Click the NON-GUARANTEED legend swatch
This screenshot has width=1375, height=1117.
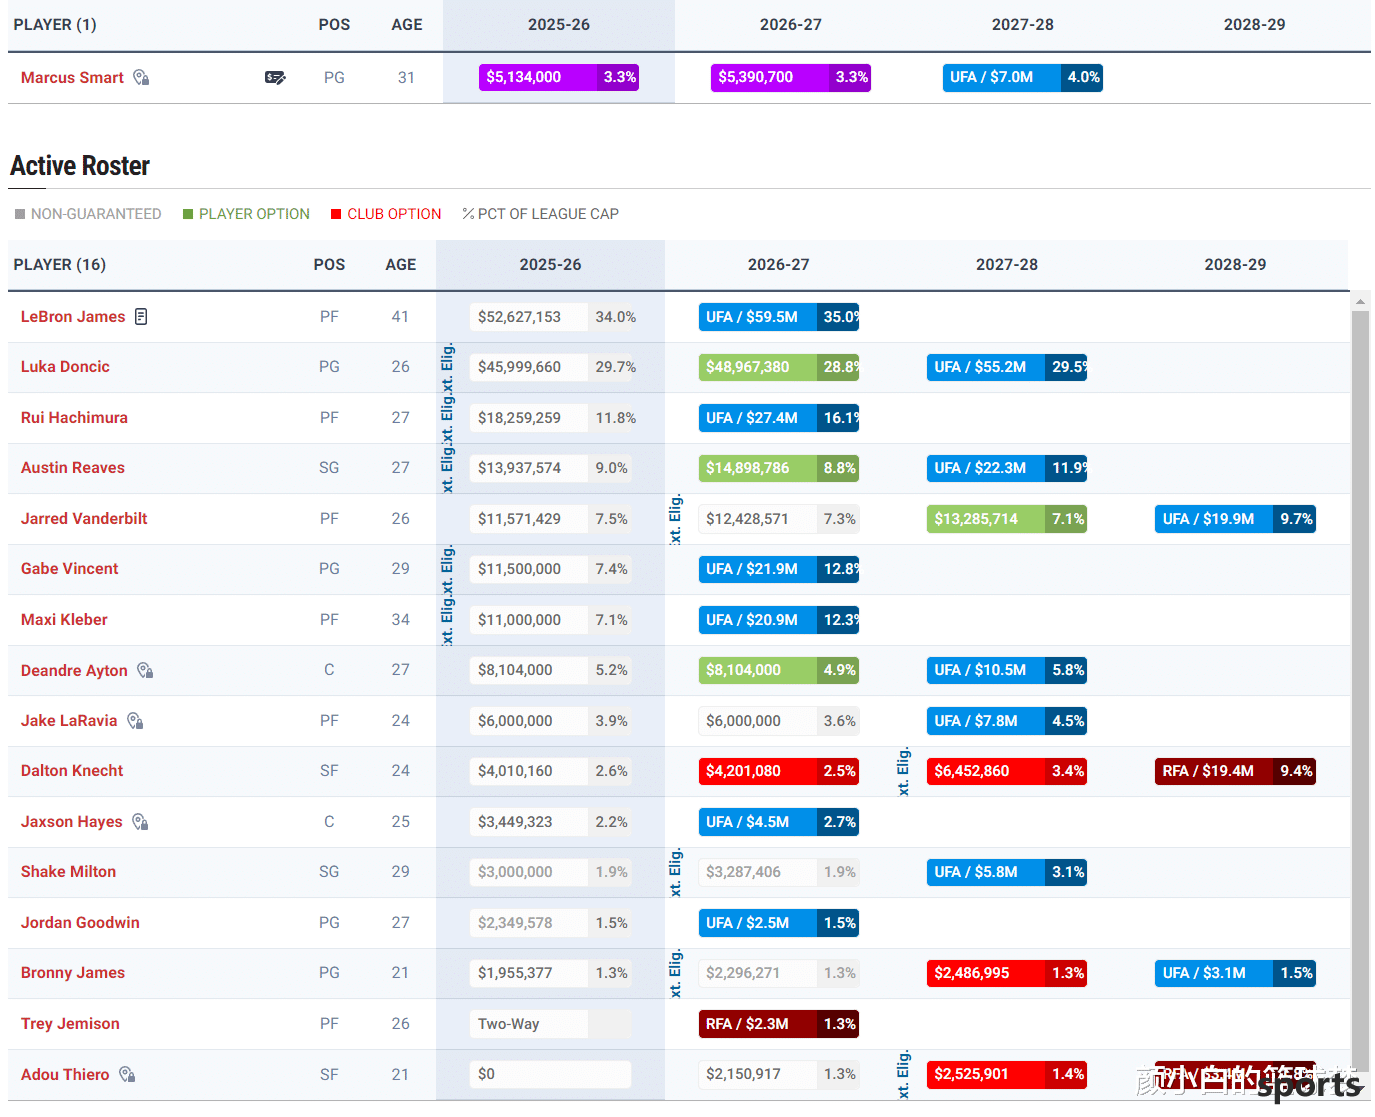click(x=20, y=214)
